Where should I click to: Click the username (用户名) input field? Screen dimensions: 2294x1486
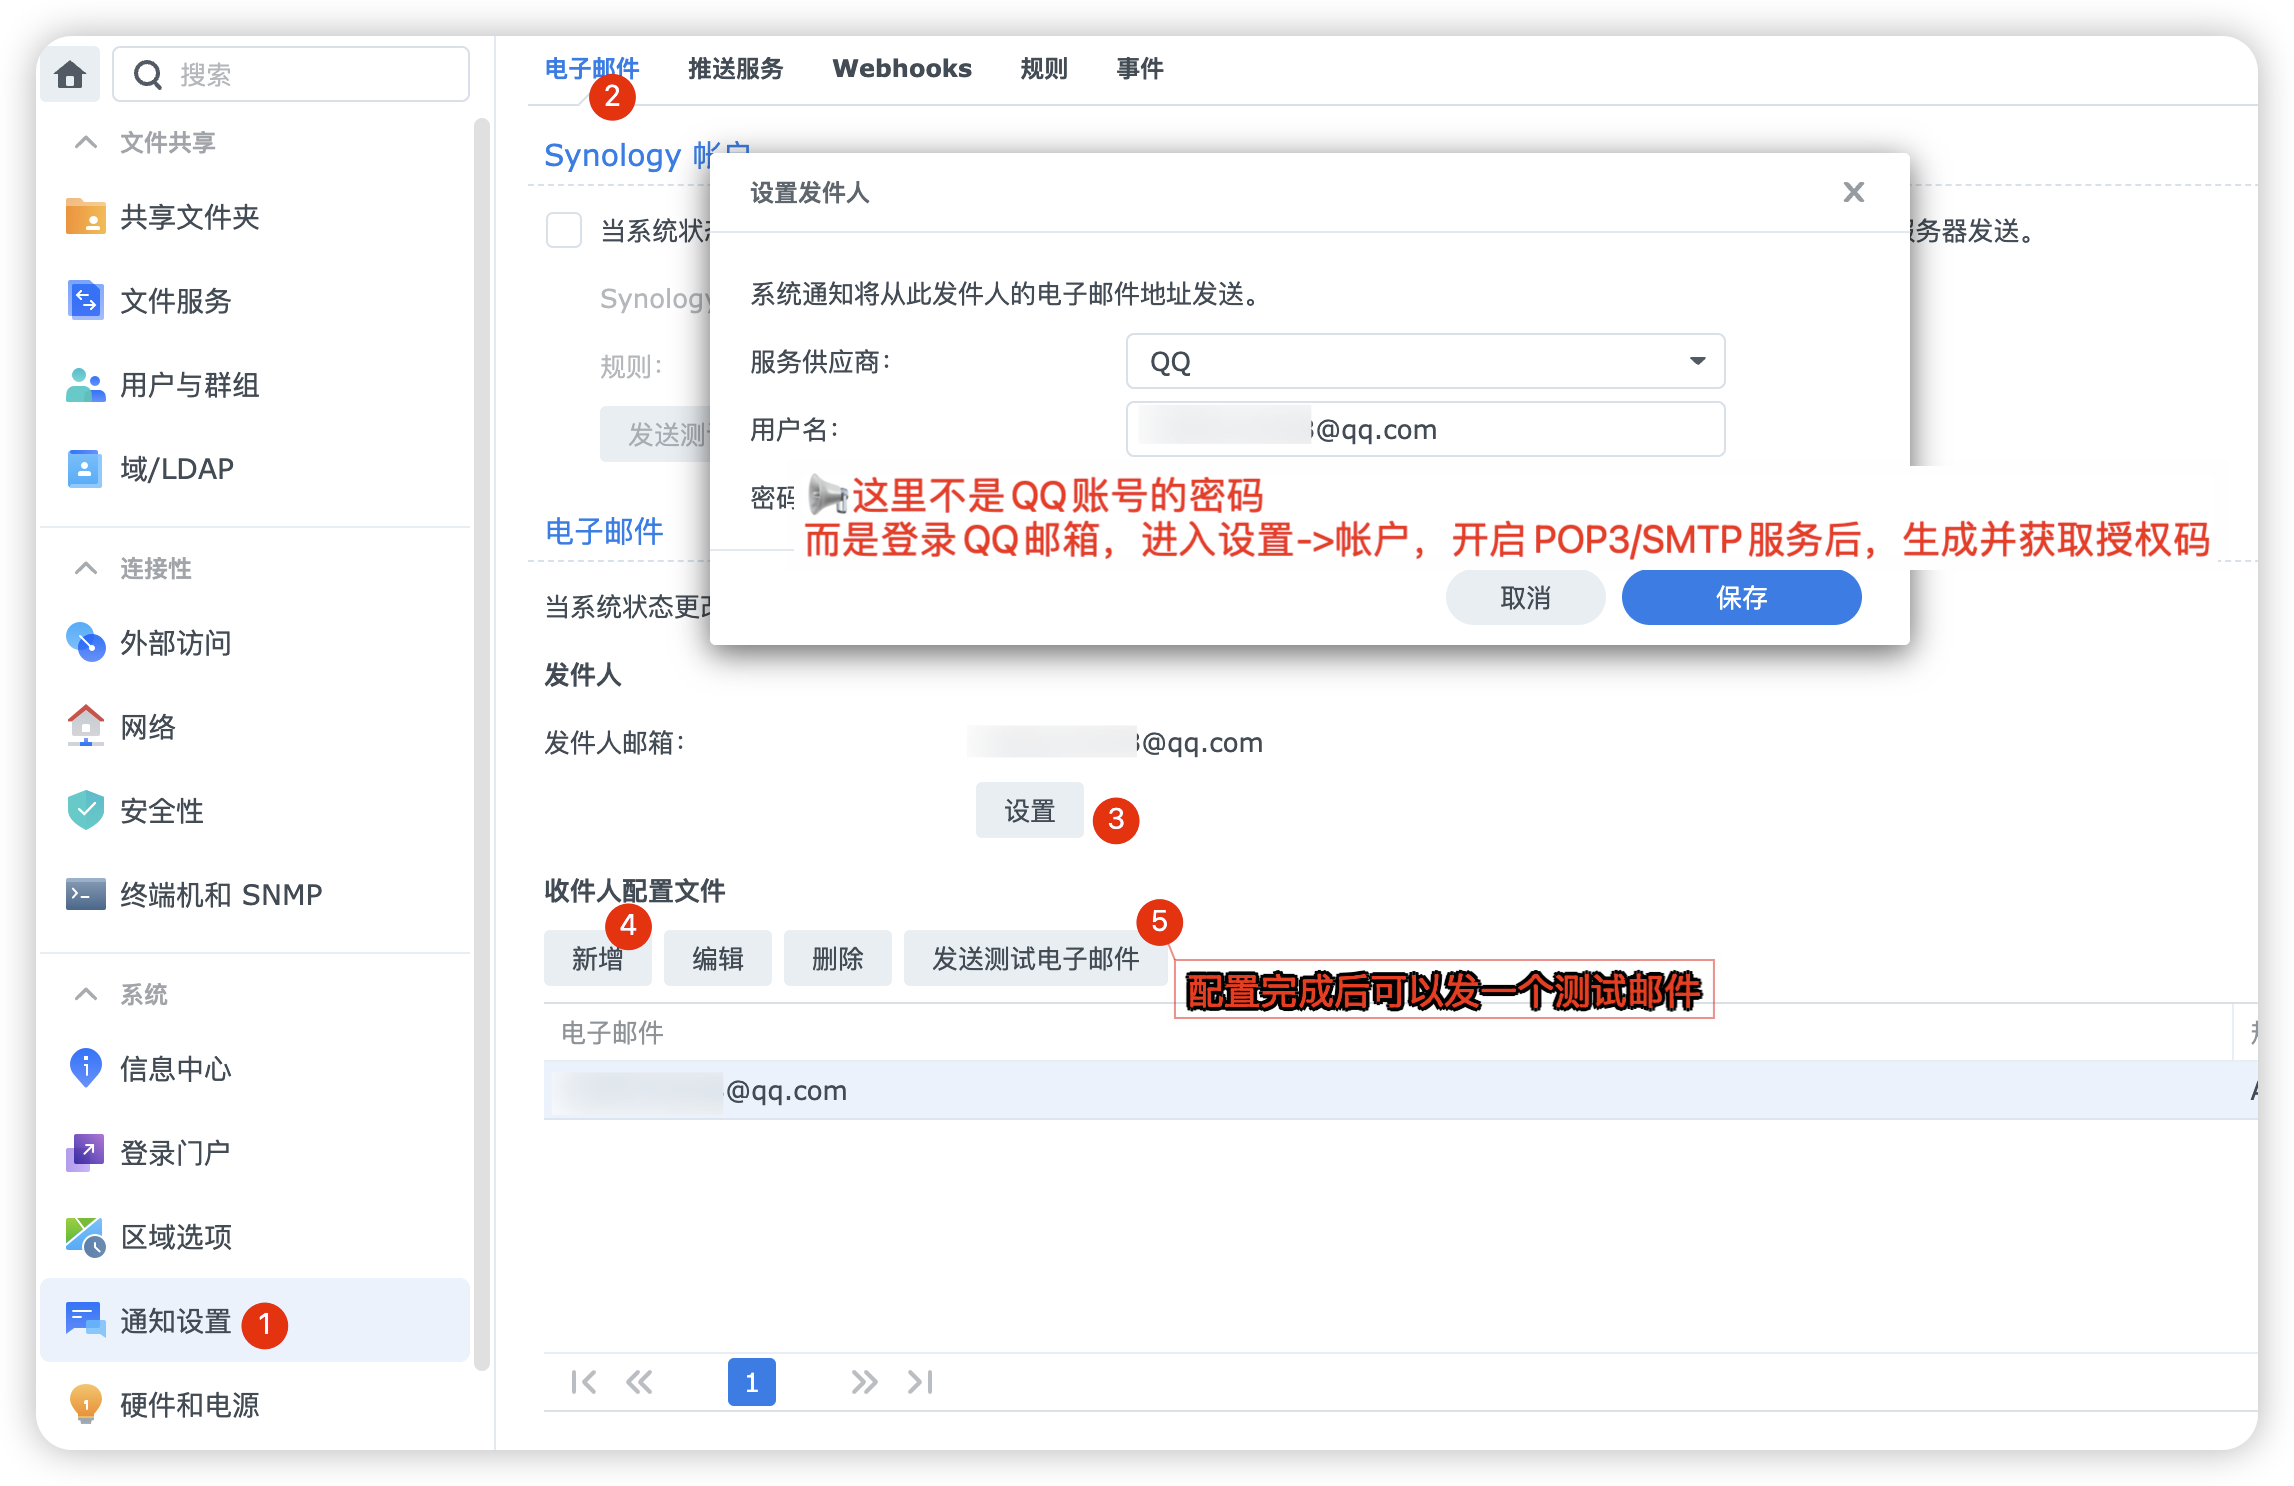(1425, 429)
